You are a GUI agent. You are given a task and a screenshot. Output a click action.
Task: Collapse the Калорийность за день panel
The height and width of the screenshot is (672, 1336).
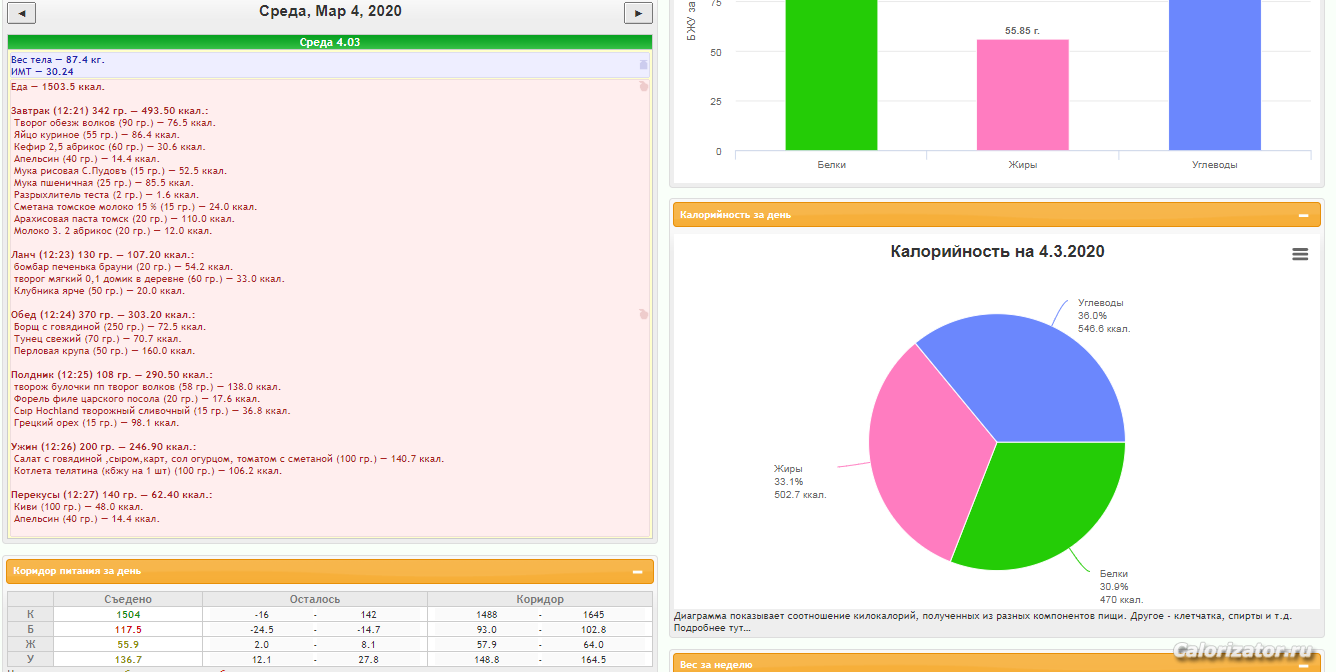(1302, 215)
